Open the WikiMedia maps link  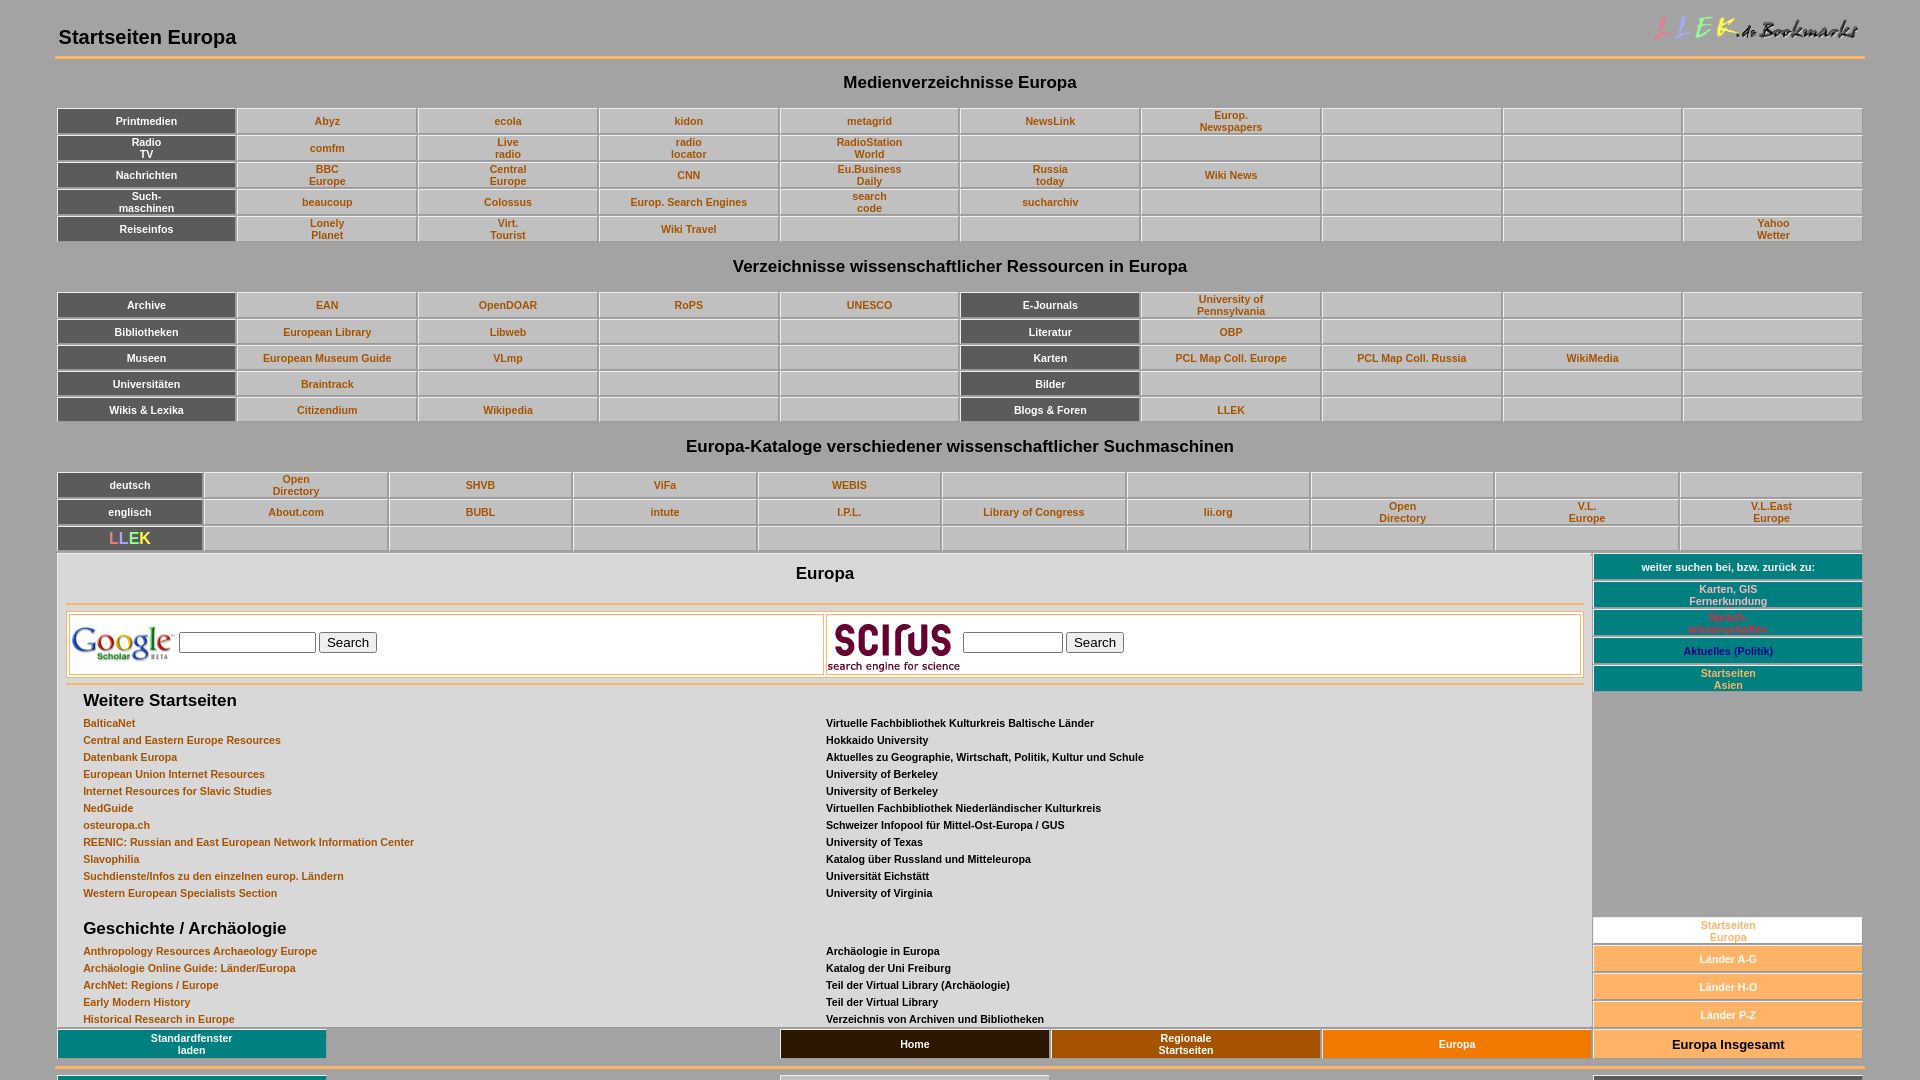point(1592,358)
